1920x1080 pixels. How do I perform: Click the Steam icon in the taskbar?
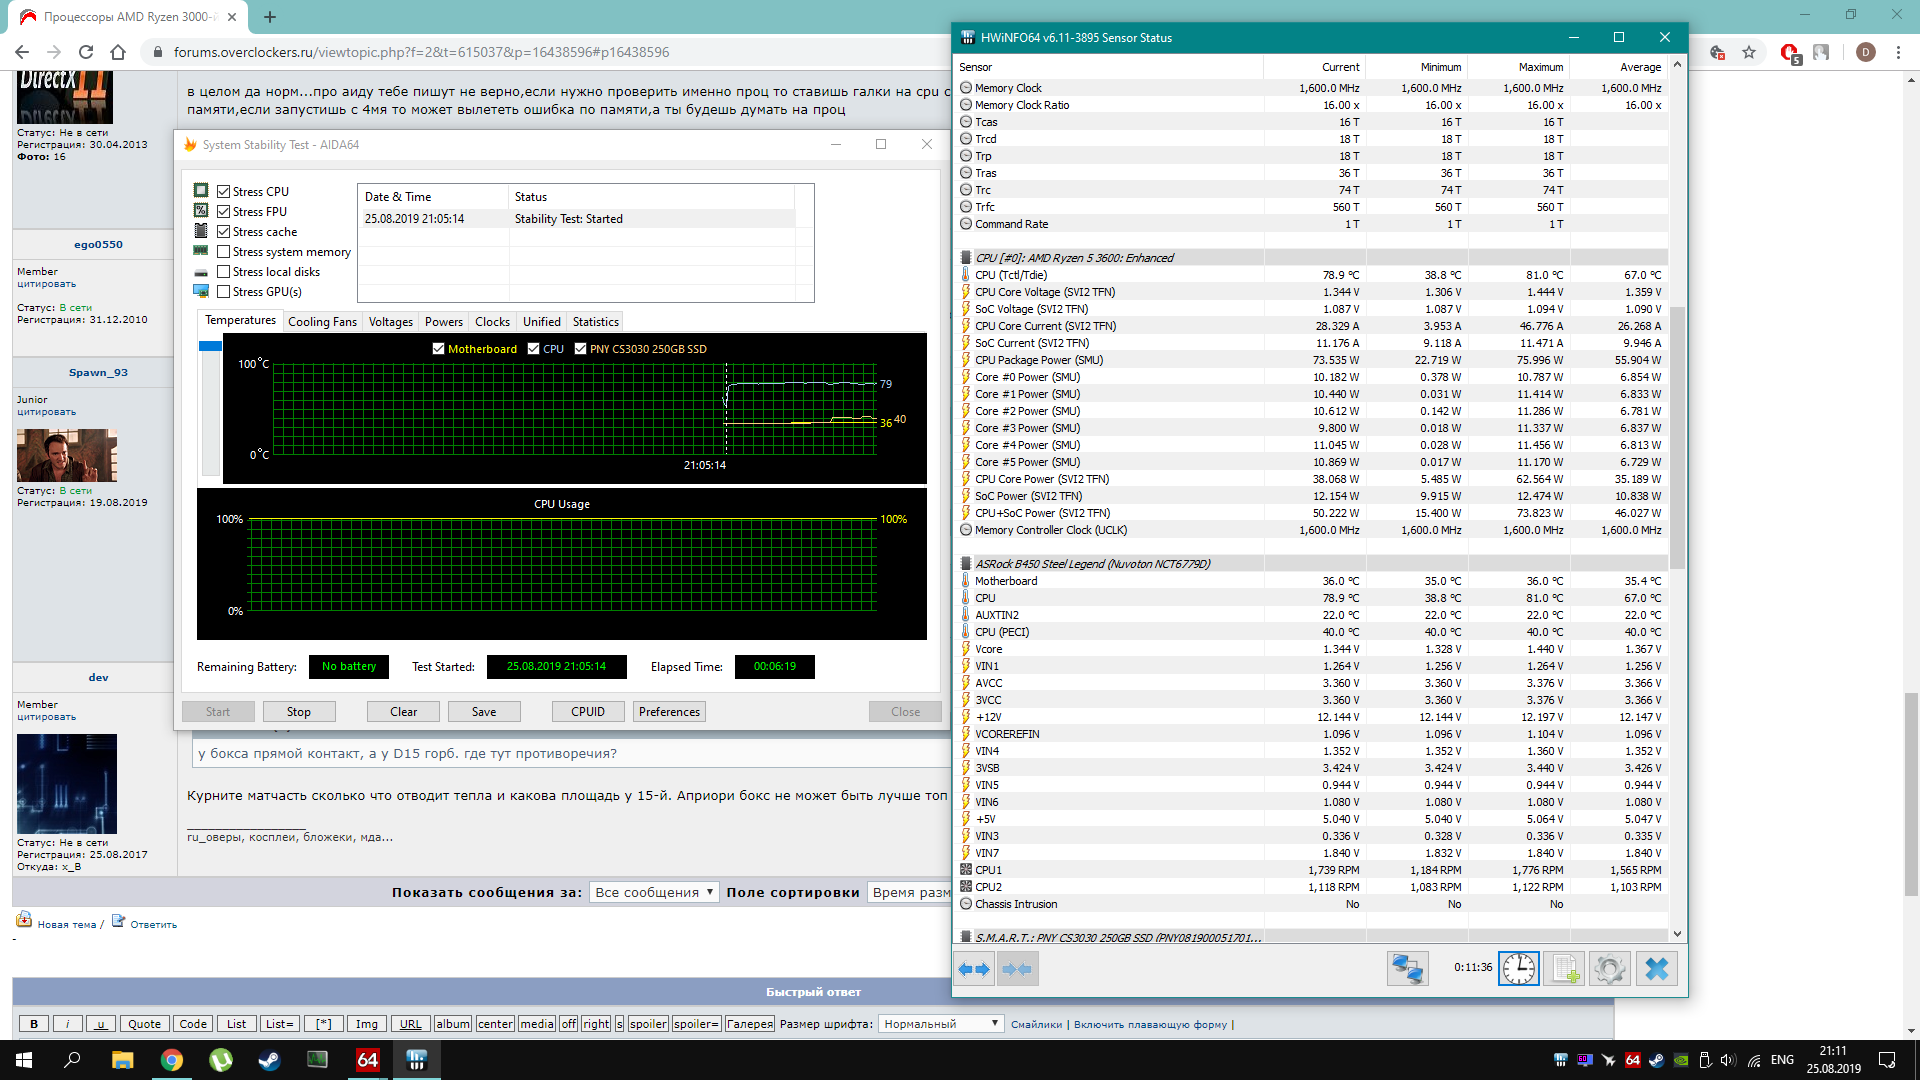[269, 1060]
